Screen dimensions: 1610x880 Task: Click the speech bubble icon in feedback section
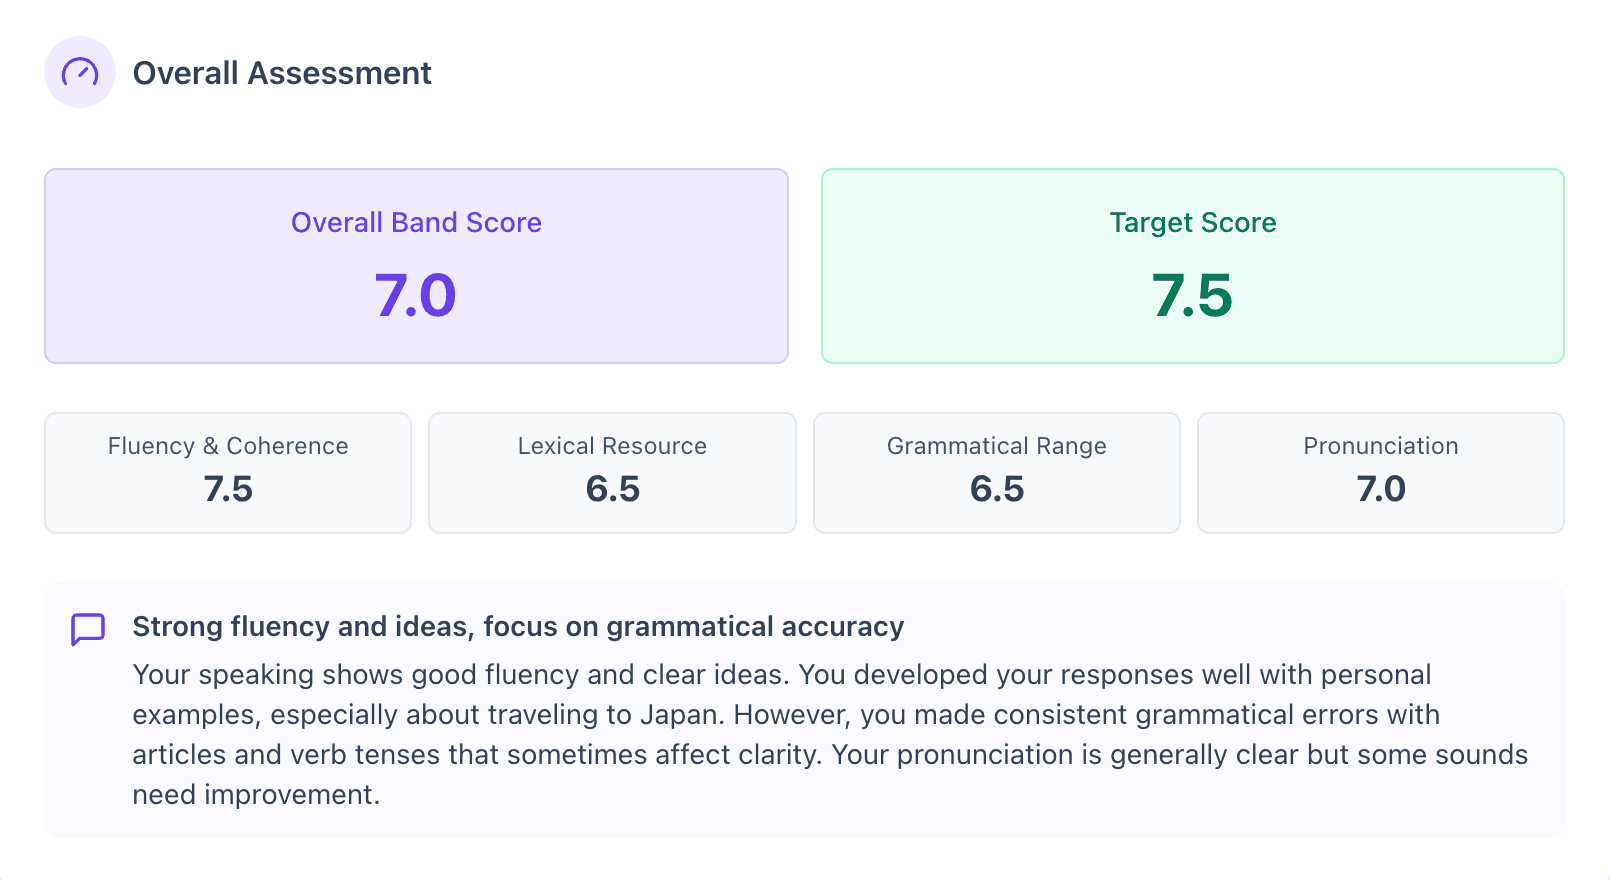click(87, 630)
